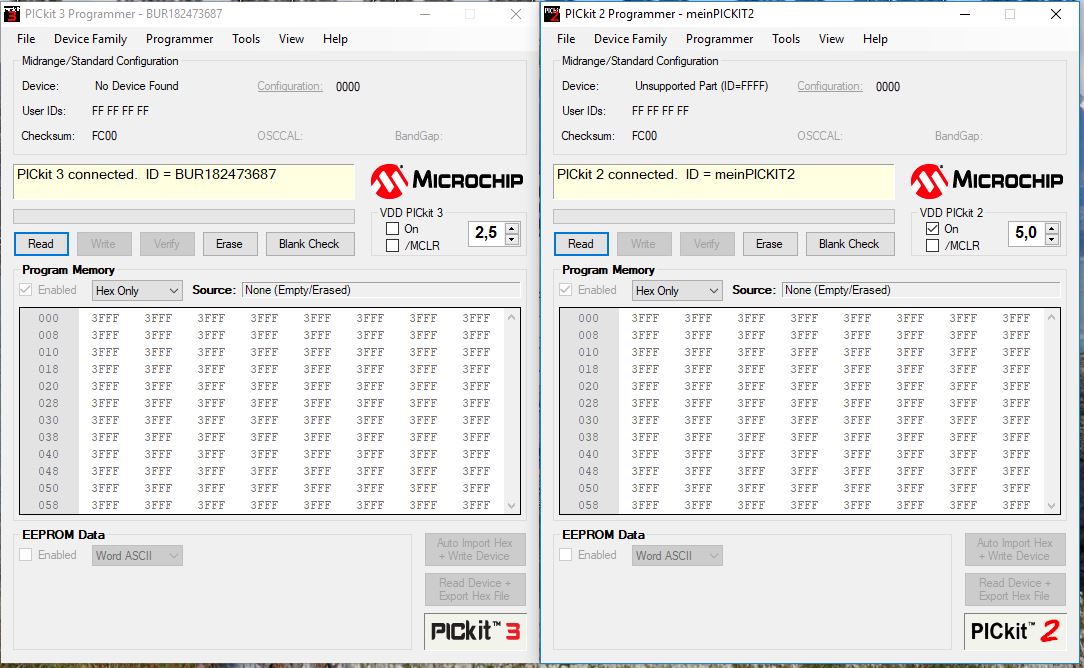Viewport: 1084px width, 668px height.
Task: Click the PICkit 2 window title icon
Action: [x=552, y=13]
